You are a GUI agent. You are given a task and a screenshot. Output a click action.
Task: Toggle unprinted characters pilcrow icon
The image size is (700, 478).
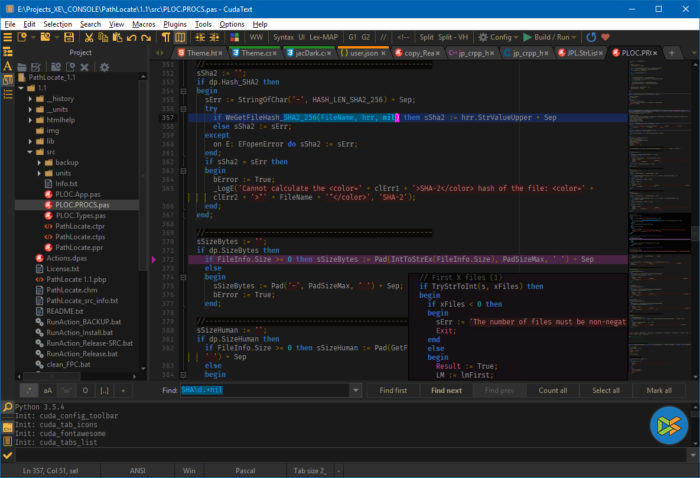pyautogui.click(x=167, y=37)
